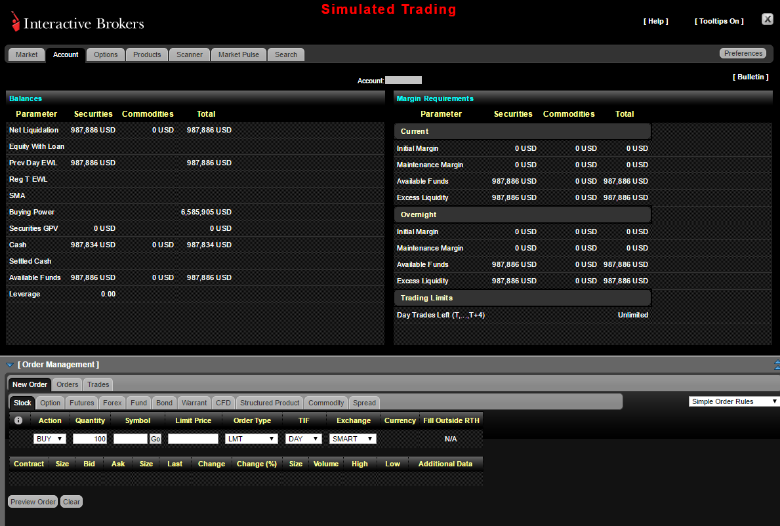Click the redacted Account number field
This screenshot has width=780, height=526.
(403, 80)
